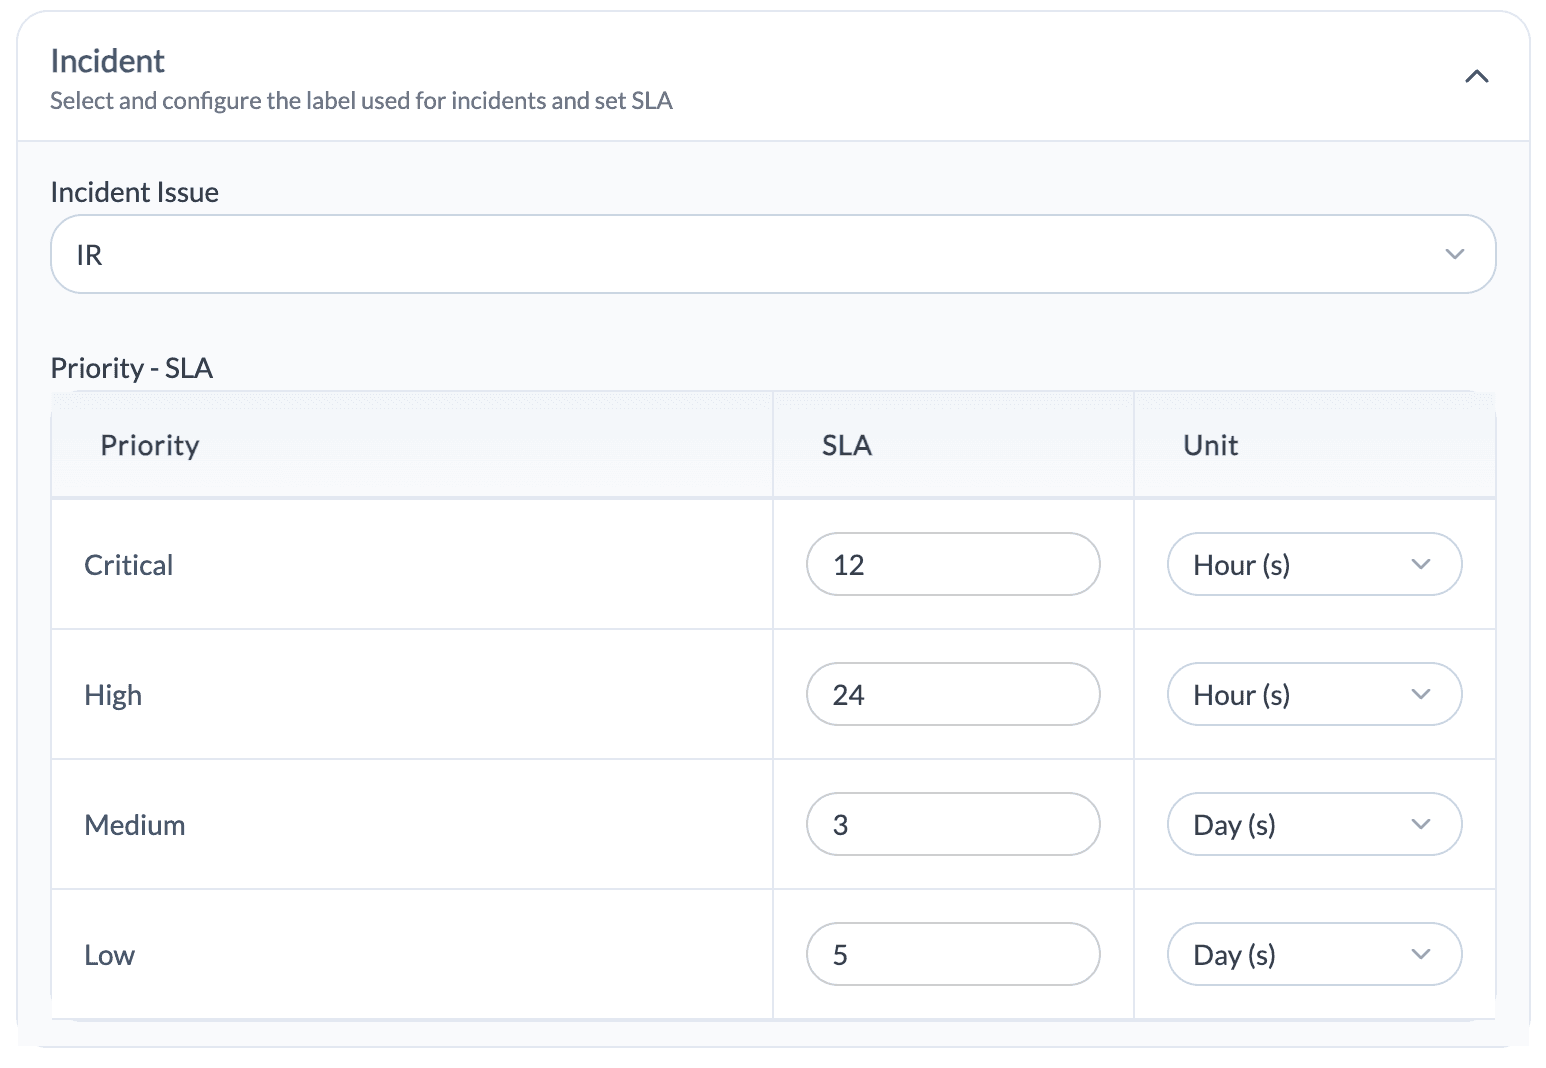Select the High priority row label

[x=113, y=696]
